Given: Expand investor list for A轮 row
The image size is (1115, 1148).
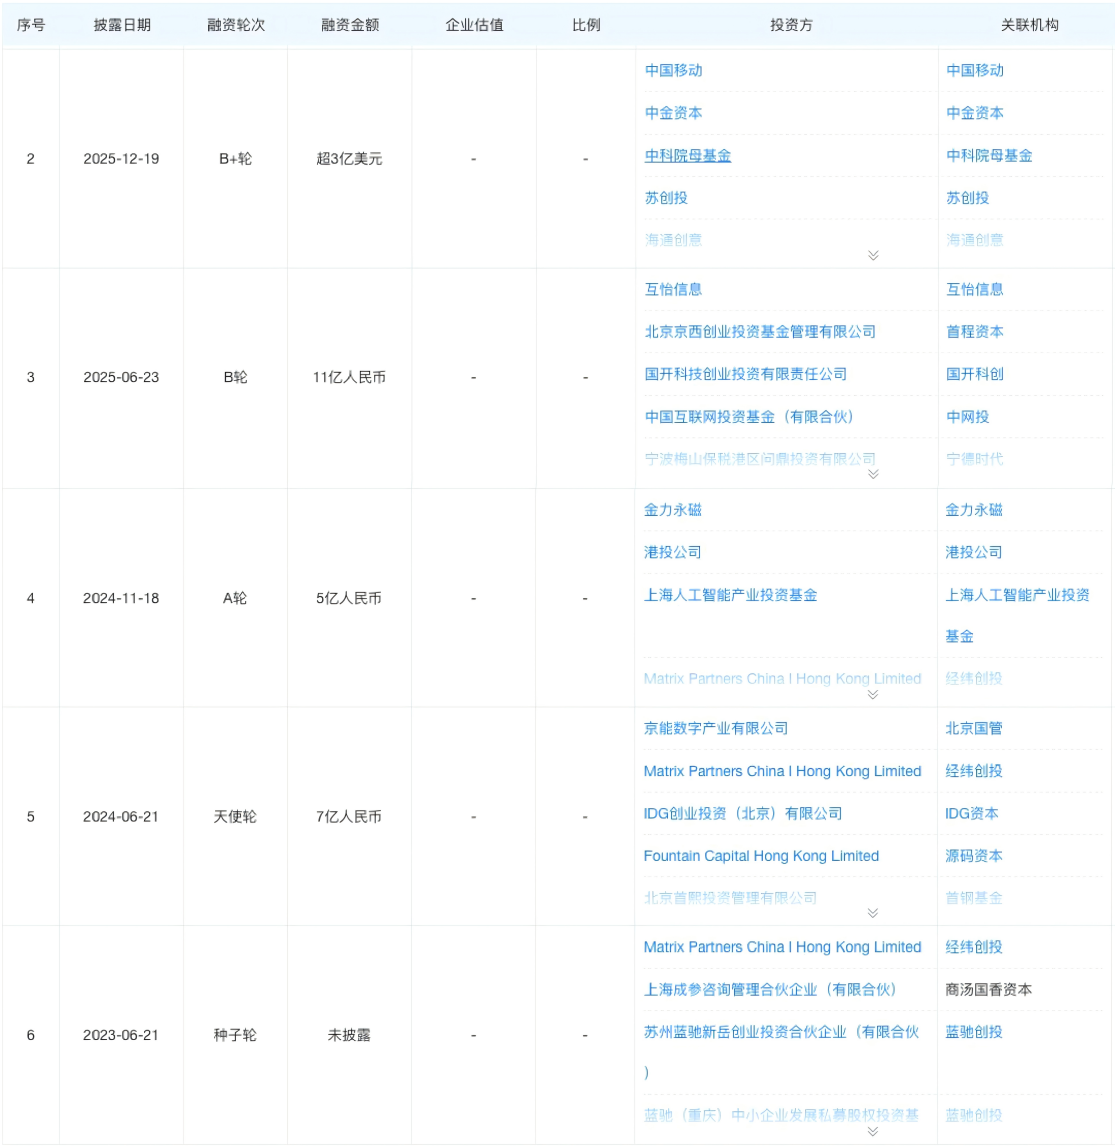Looking at the screenshot, I should point(873,695).
